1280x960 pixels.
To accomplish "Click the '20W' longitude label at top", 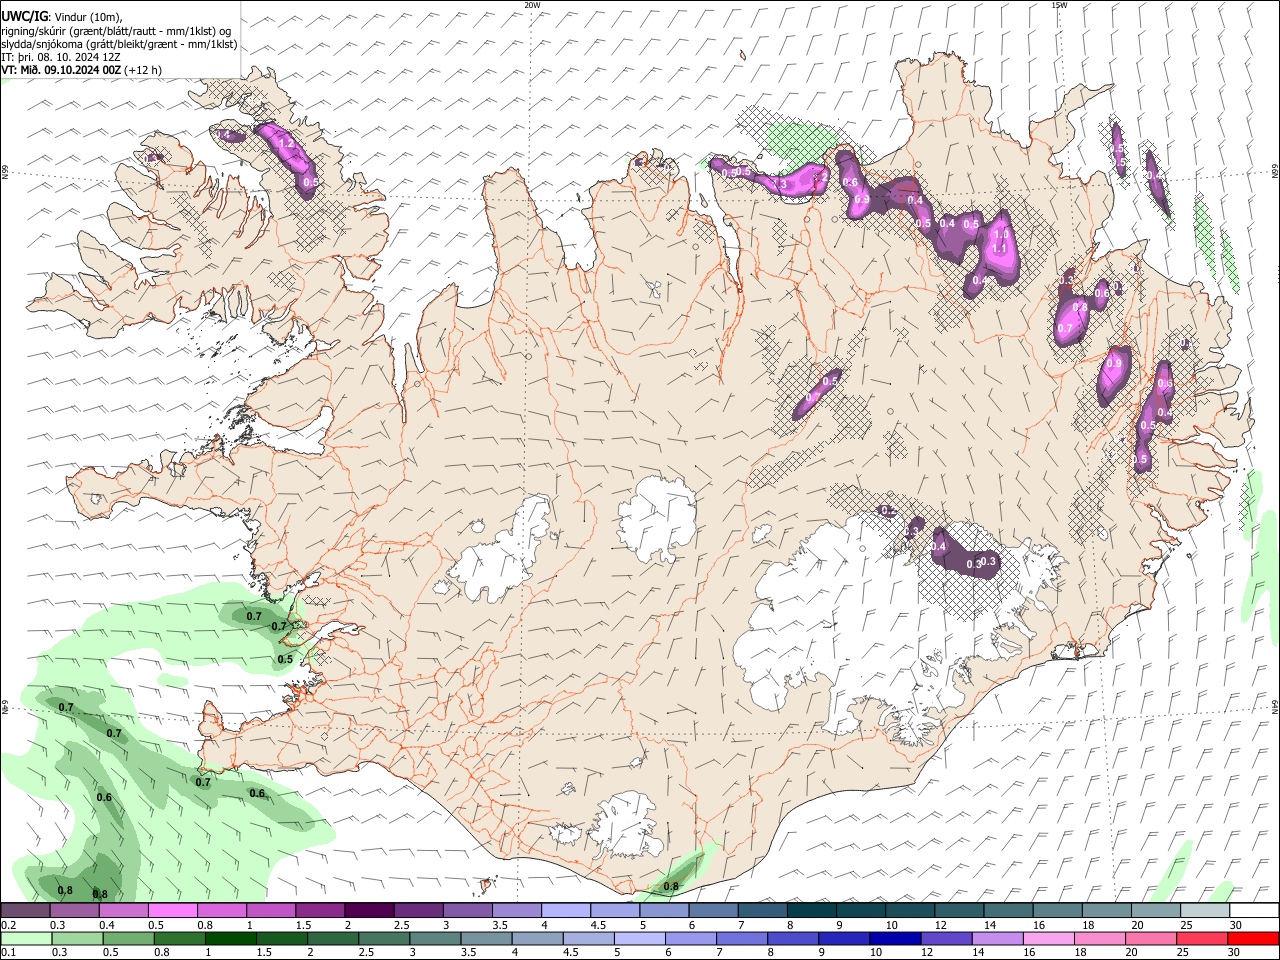I will 532,5.
